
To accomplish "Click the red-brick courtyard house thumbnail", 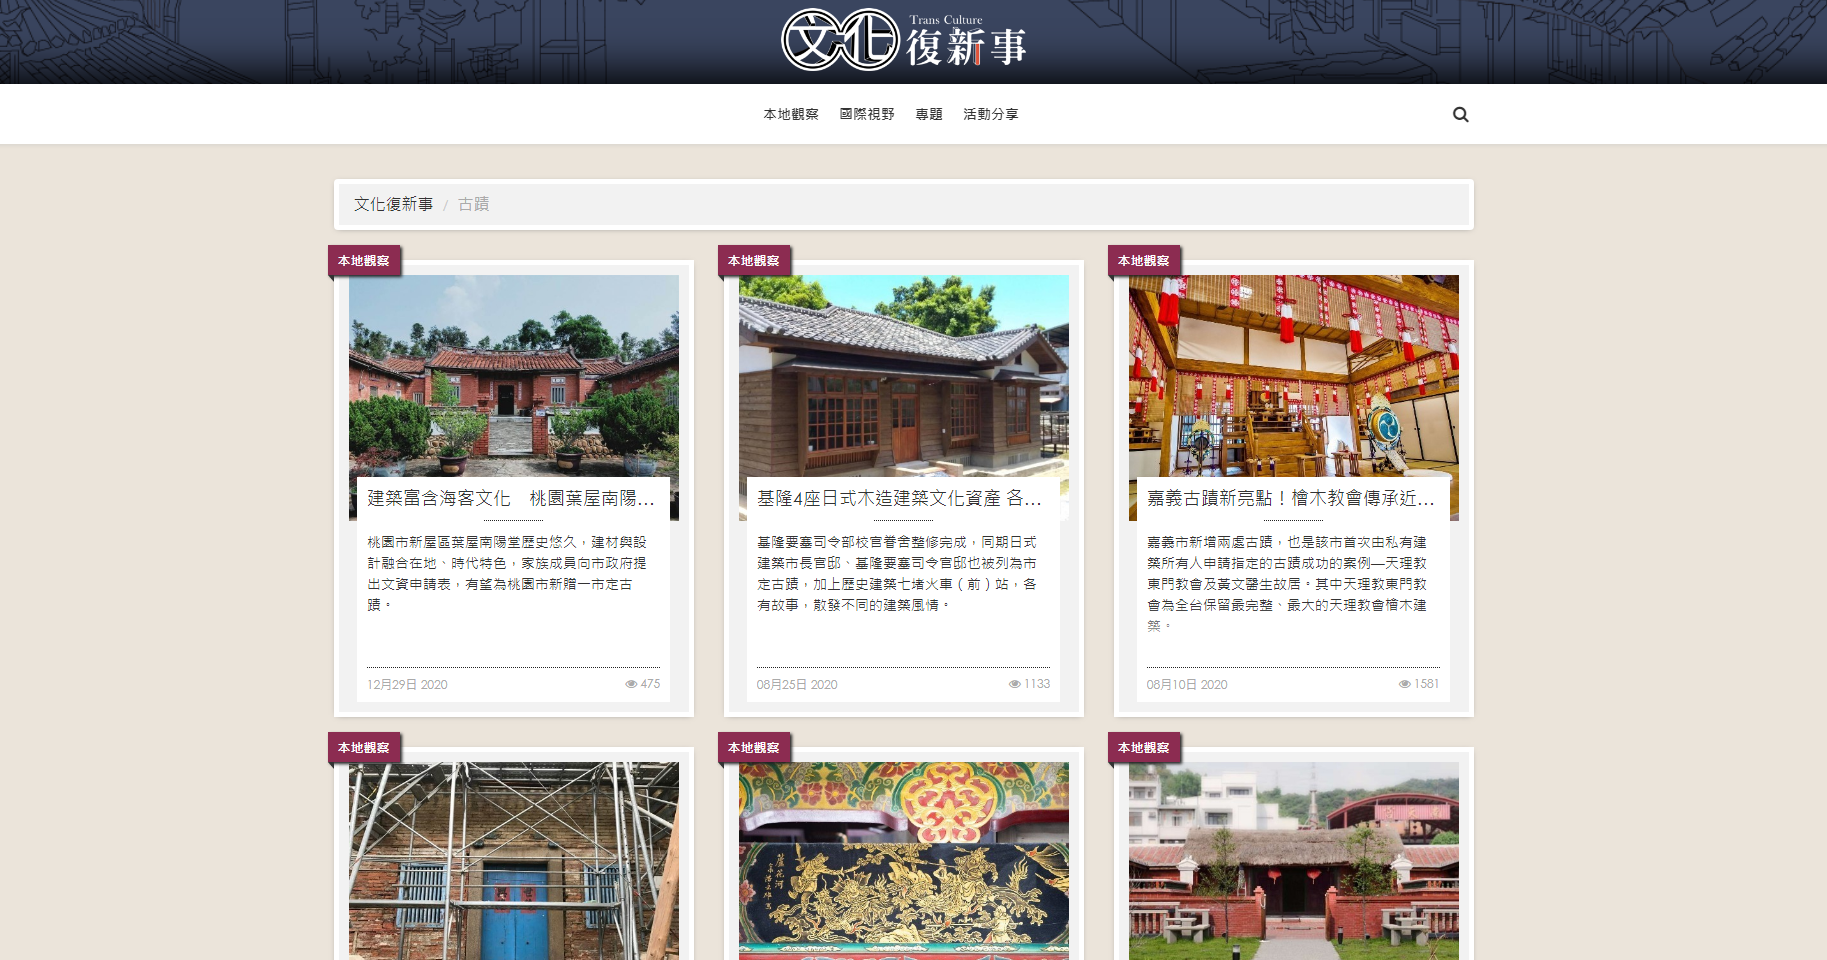I will click(x=513, y=375).
